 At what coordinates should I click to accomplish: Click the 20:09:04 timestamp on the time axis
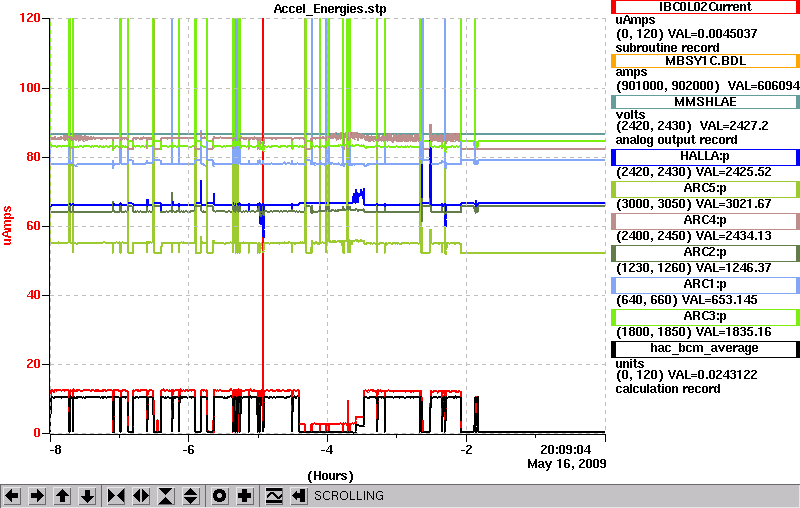click(565, 450)
